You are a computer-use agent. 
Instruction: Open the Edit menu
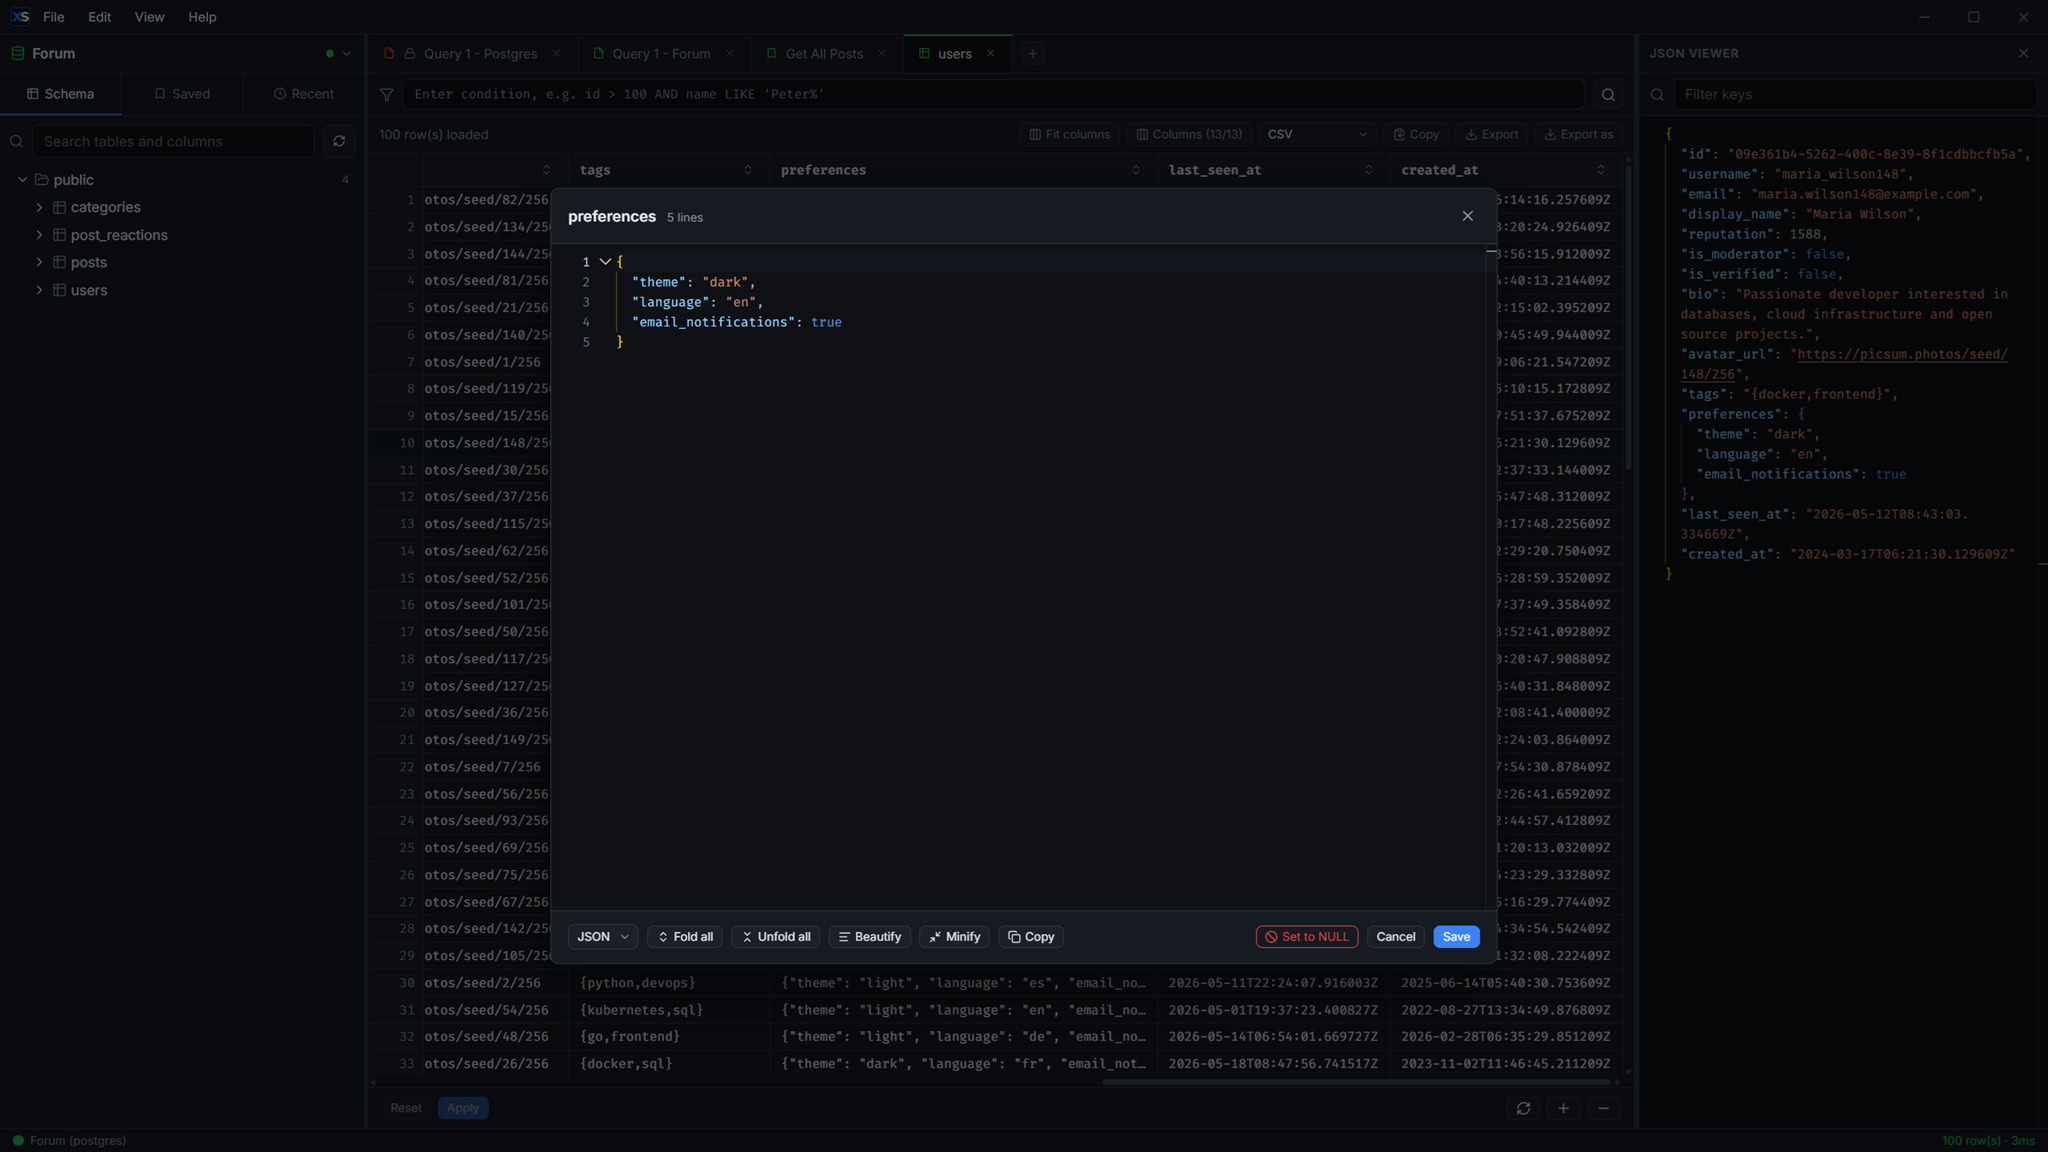coord(99,17)
